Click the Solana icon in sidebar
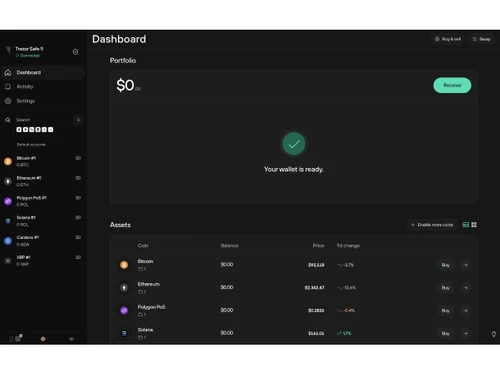 point(8,221)
